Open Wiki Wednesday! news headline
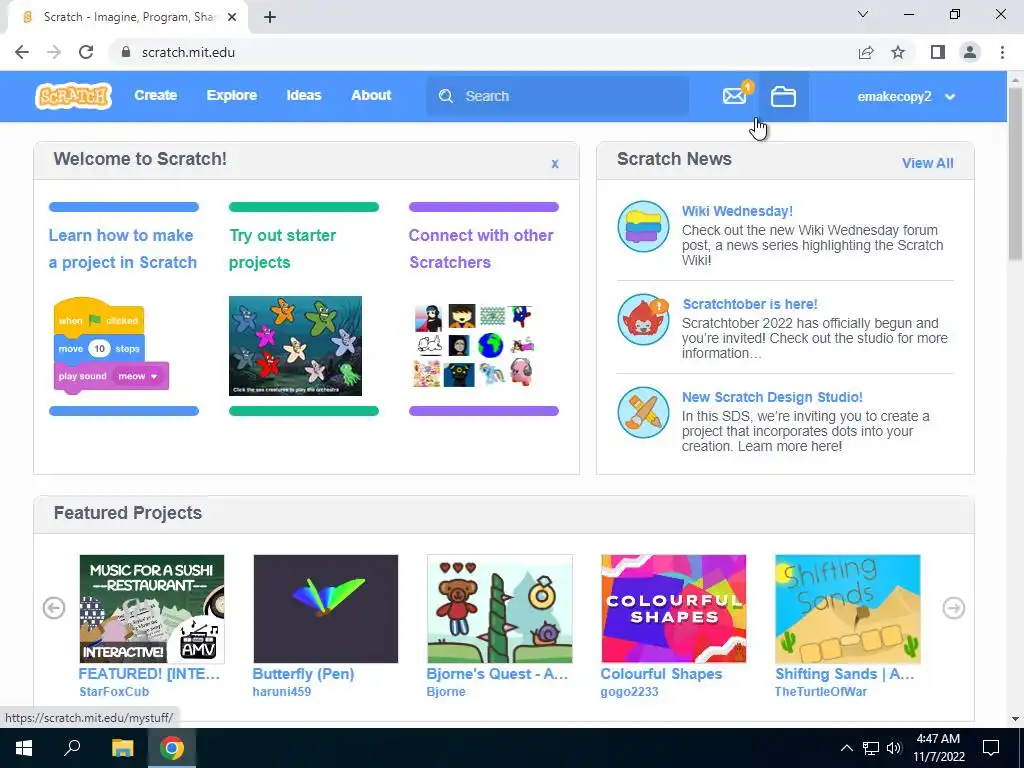The width and height of the screenshot is (1024, 768). (737, 211)
